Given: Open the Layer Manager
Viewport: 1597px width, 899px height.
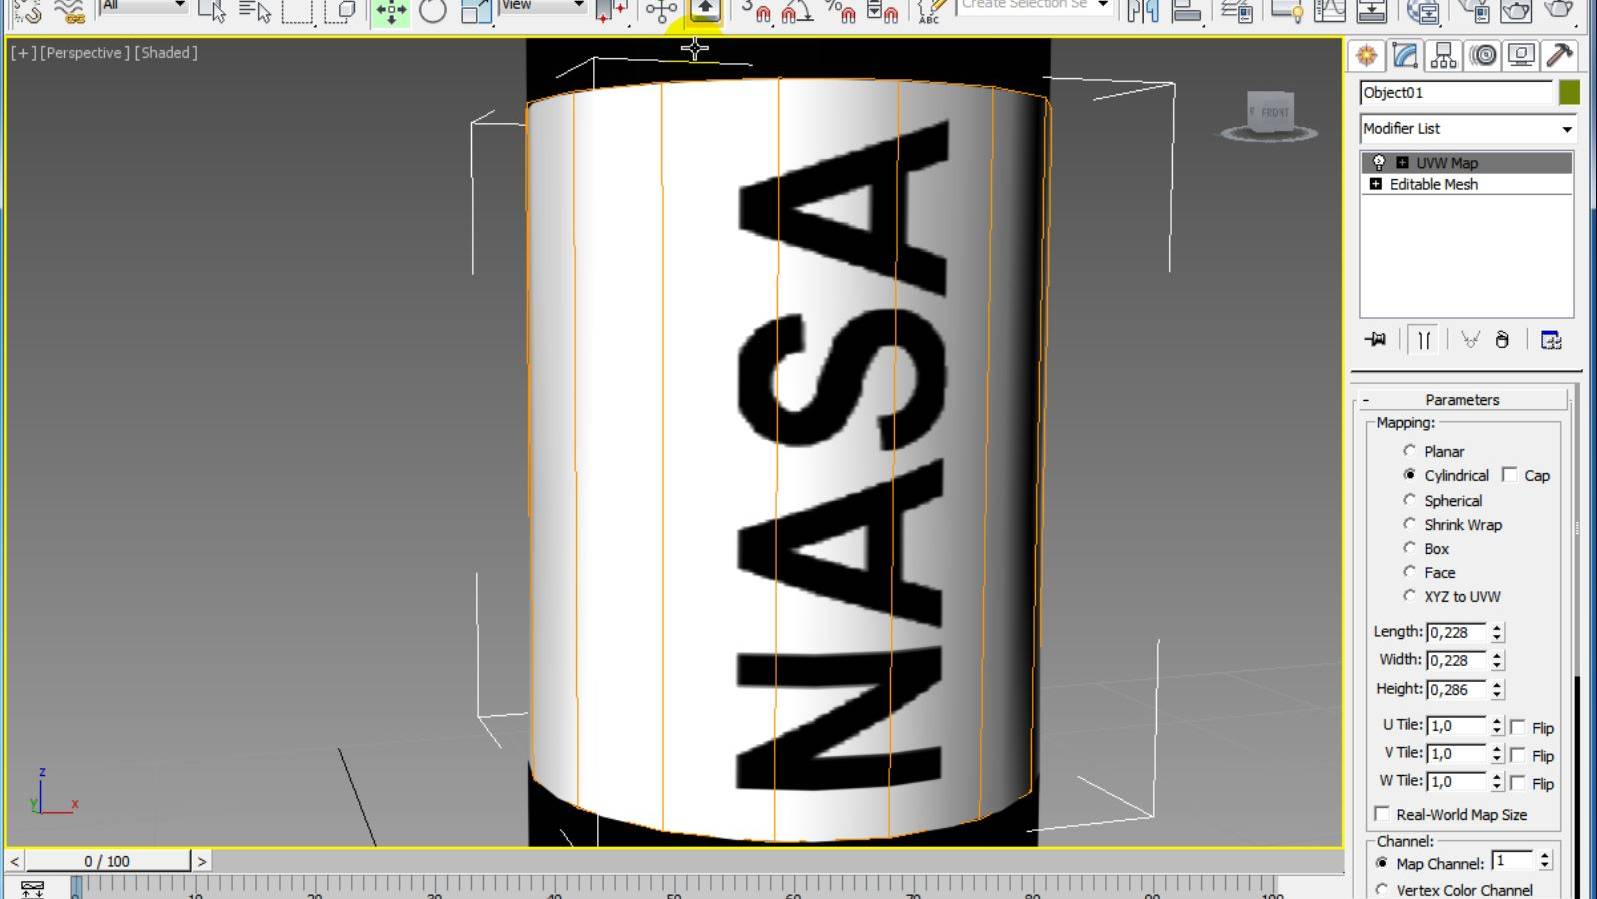Looking at the screenshot, I should pyautogui.click(x=1237, y=11).
